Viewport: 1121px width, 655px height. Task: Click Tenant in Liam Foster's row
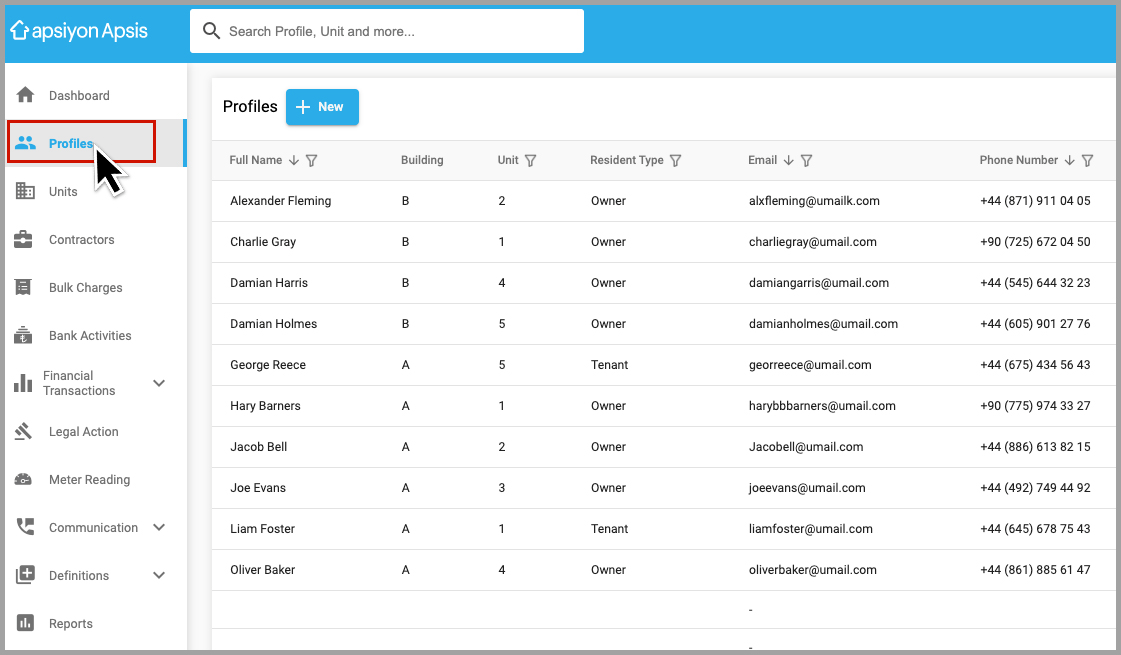pos(609,528)
